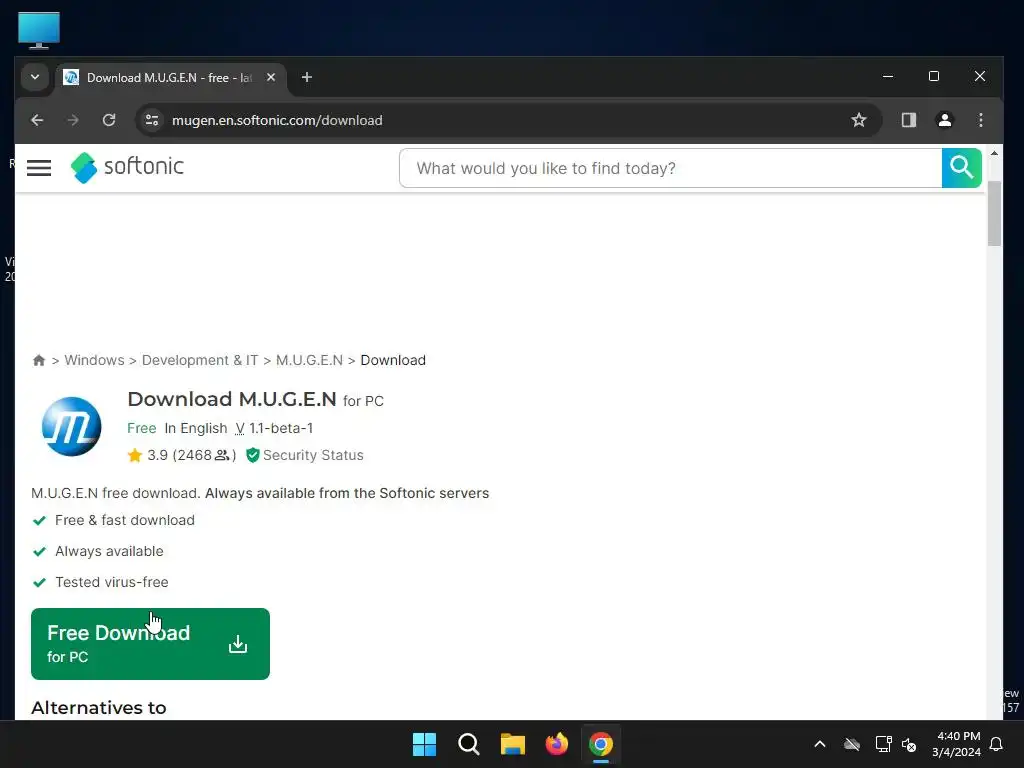The width and height of the screenshot is (1024, 768).
Task: Click the 'In English' label
Action: 196,428
